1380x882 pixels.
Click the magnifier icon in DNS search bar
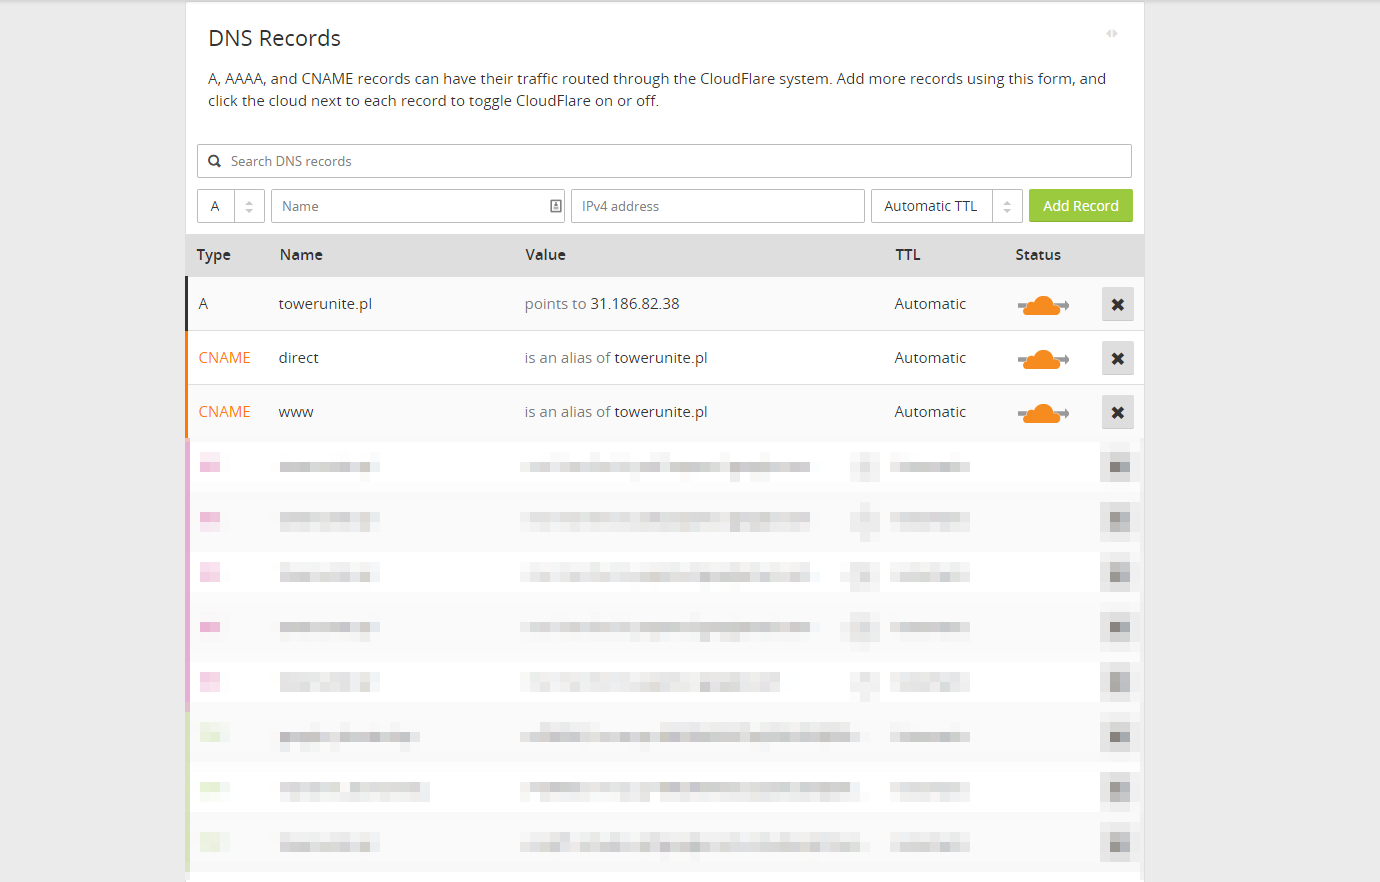(x=214, y=161)
